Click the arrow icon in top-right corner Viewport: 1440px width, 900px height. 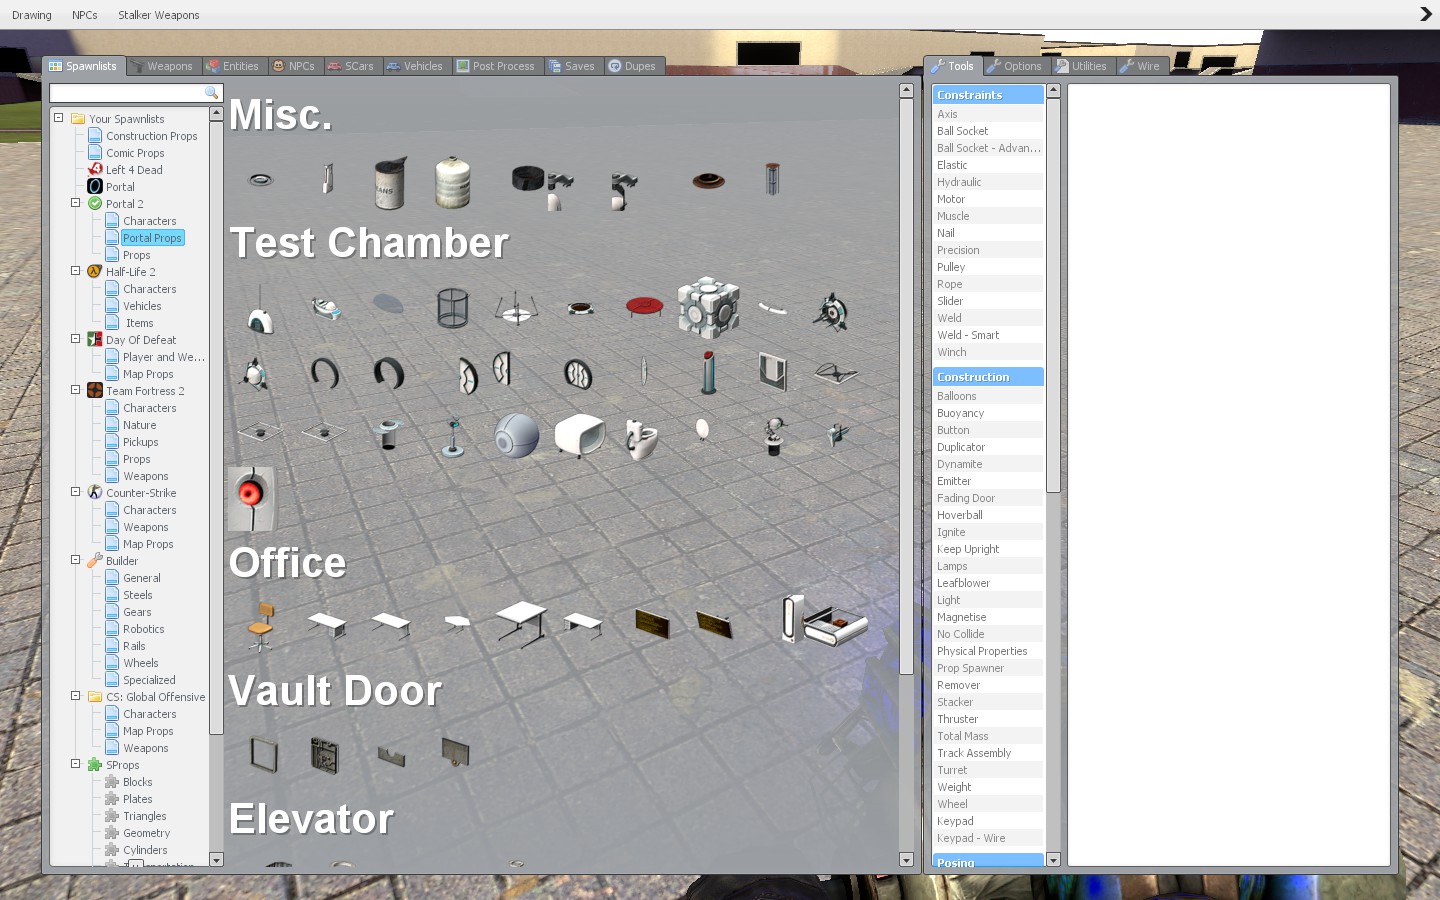click(x=1425, y=14)
